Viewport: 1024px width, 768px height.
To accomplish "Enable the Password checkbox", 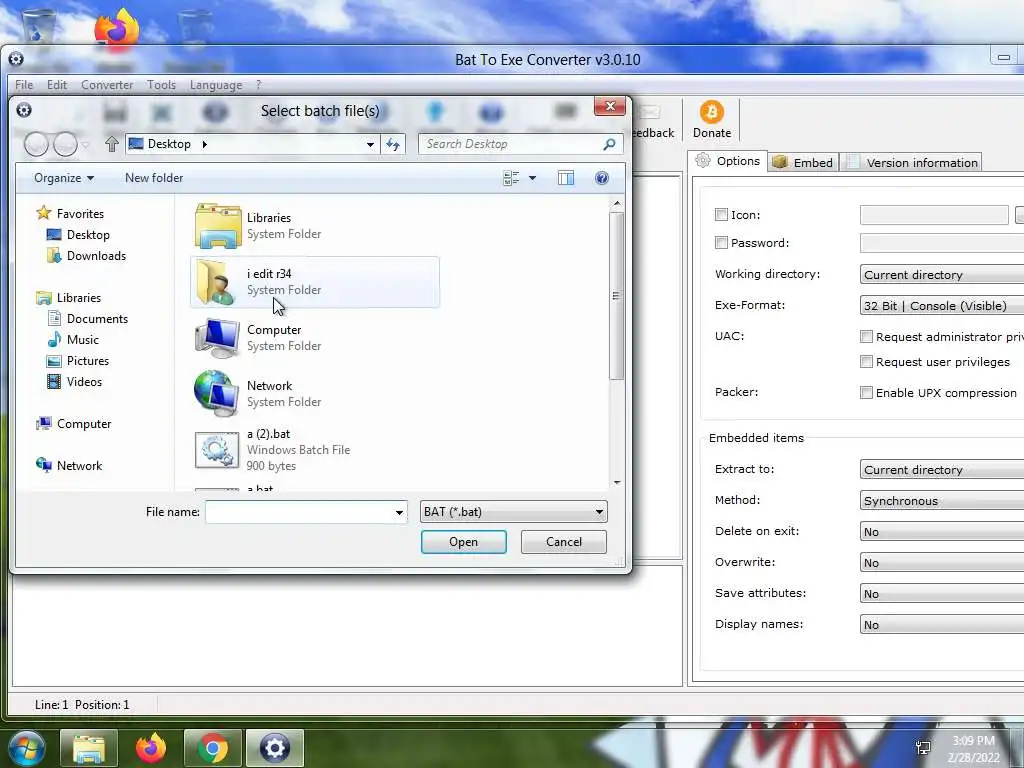I will [x=721, y=243].
